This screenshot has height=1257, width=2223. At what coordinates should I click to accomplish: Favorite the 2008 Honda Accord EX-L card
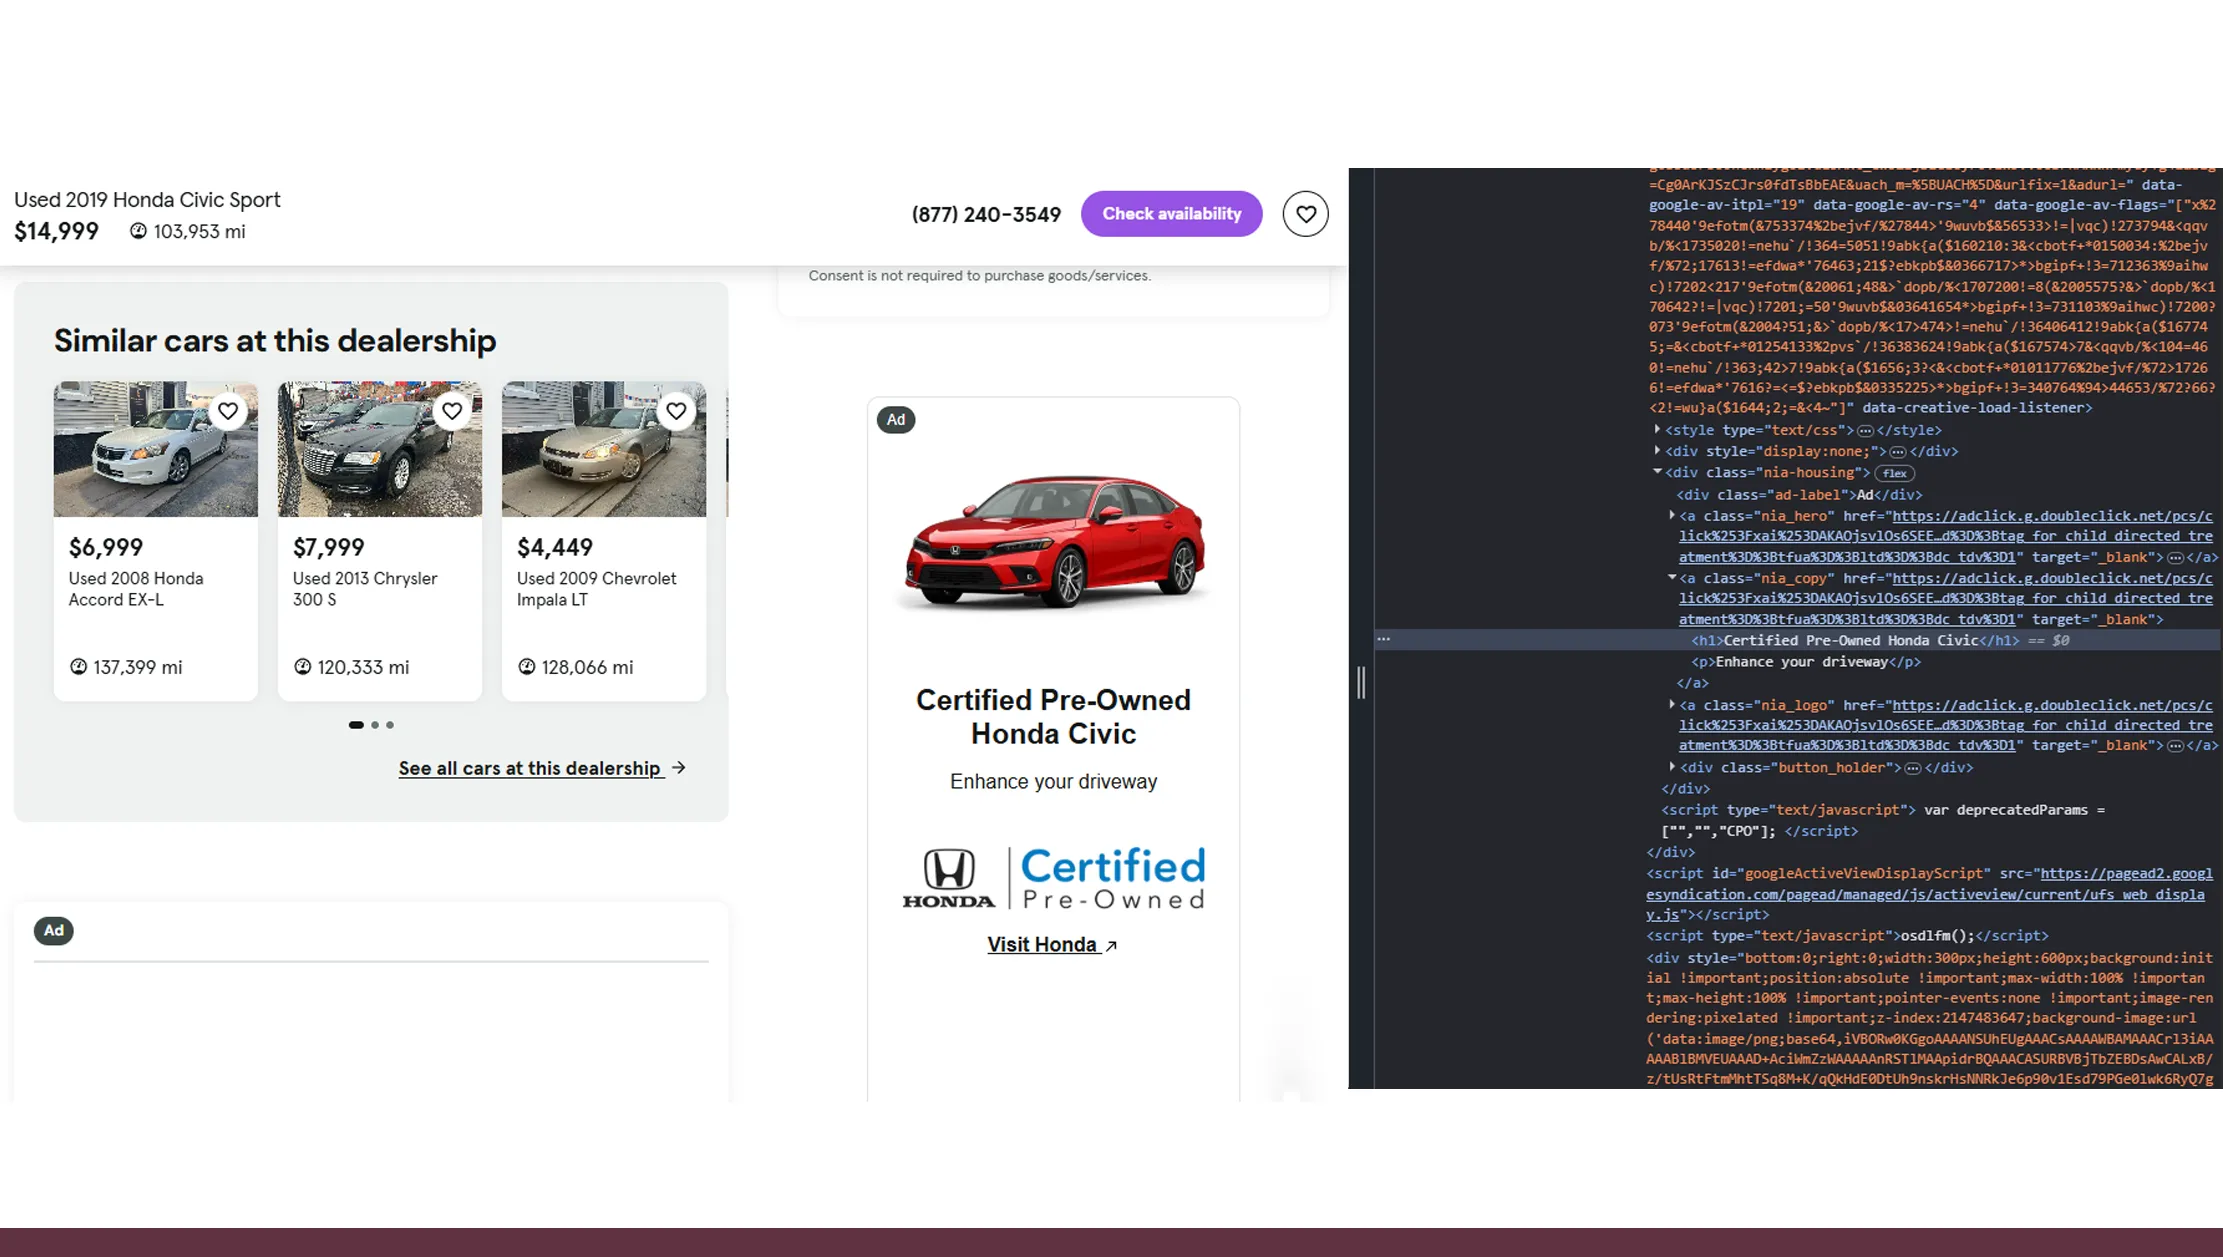[228, 411]
